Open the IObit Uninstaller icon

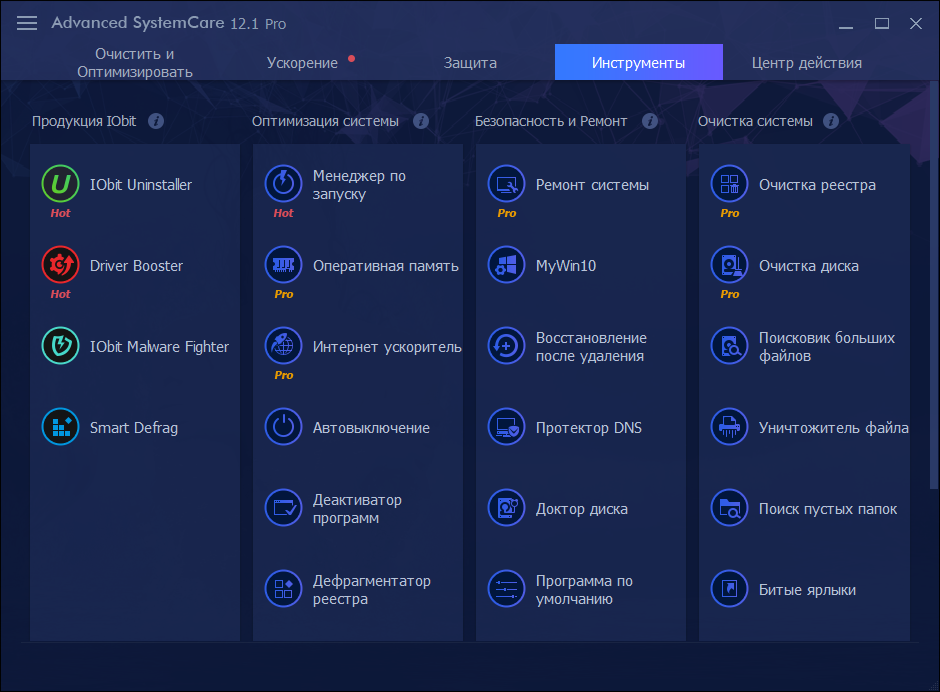point(61,183)
